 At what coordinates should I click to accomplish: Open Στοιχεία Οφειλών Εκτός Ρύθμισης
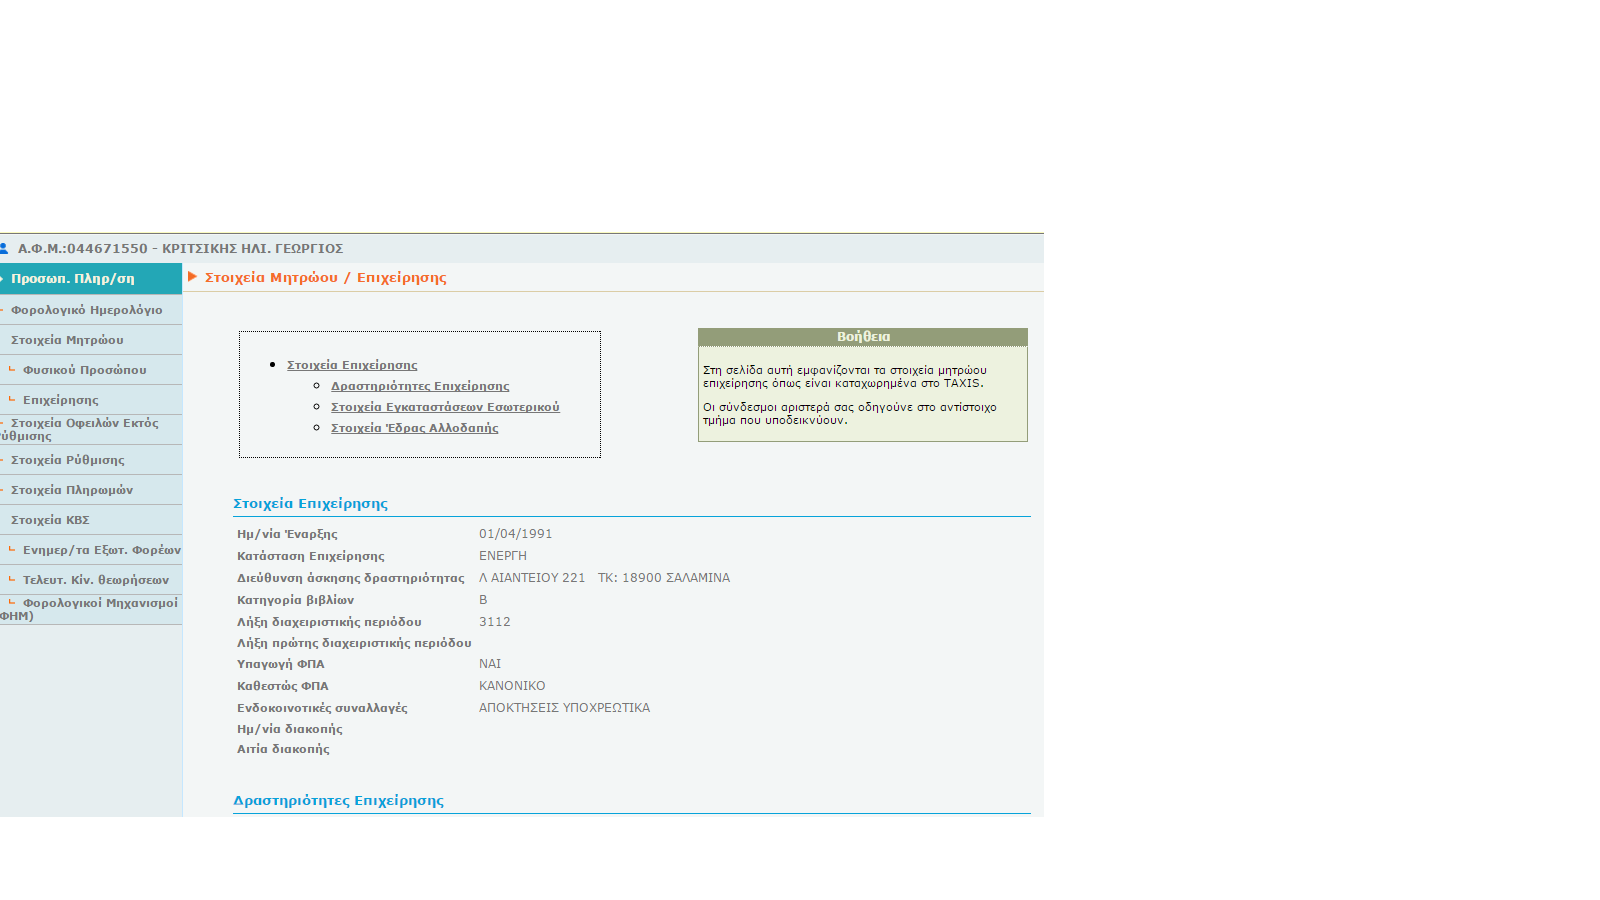coord(84,429)
